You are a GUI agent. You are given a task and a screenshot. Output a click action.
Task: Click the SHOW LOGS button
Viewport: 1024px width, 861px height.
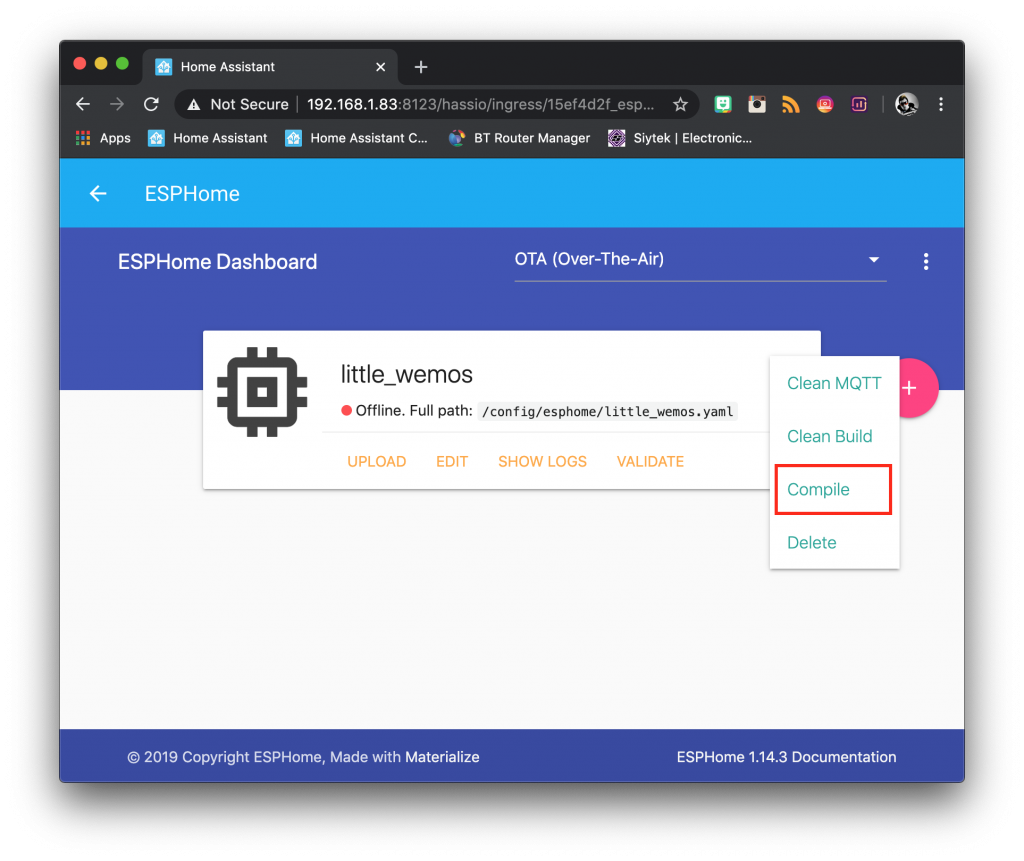[542, 461]
